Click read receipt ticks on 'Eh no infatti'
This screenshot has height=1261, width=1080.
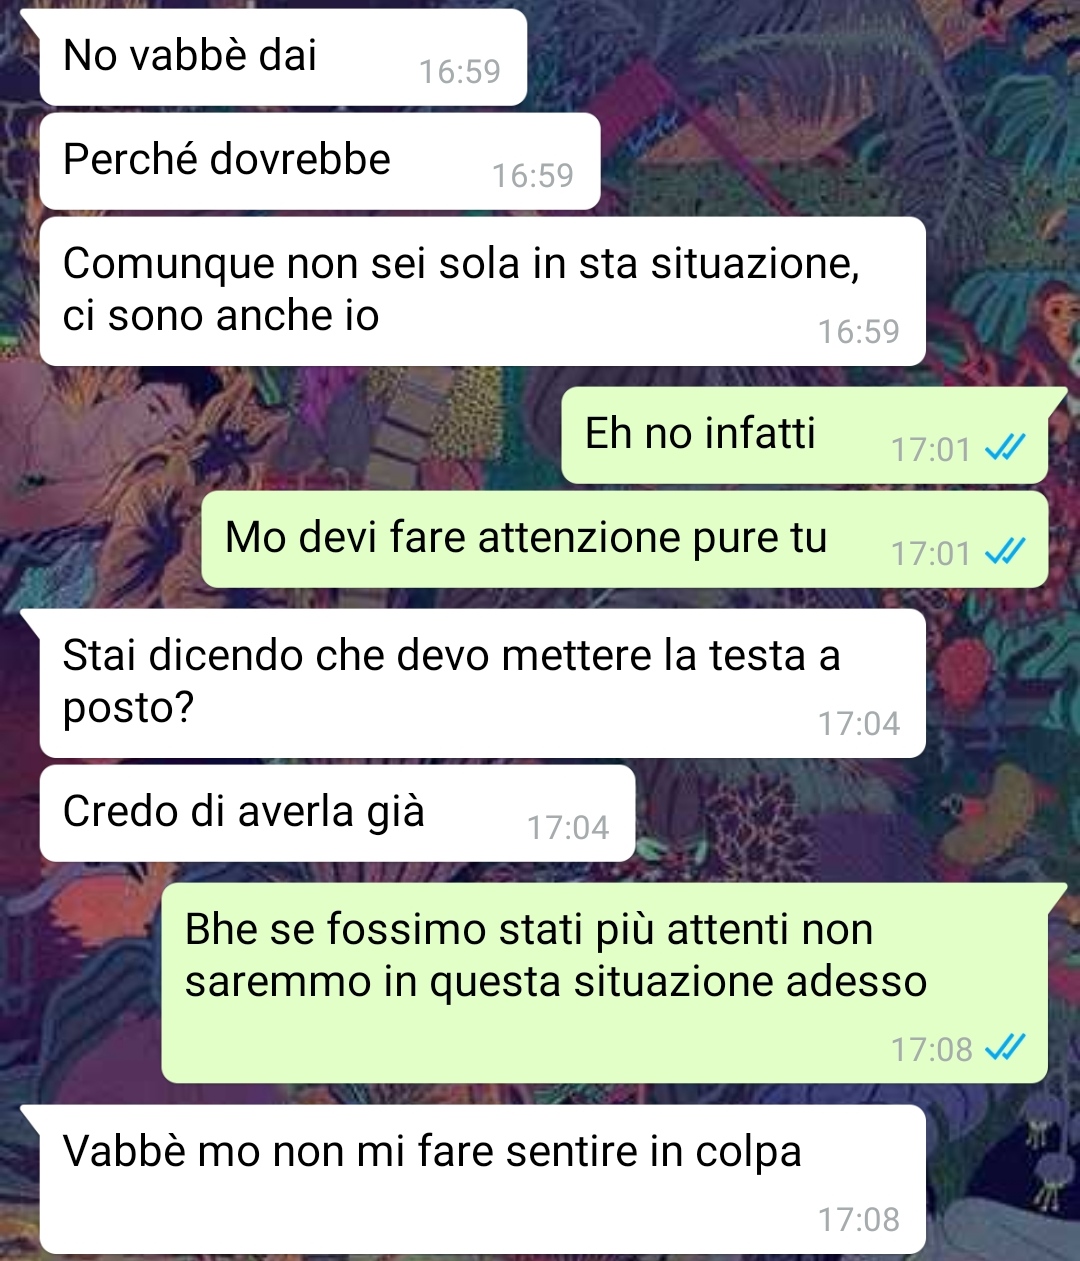coord(1005,449)
